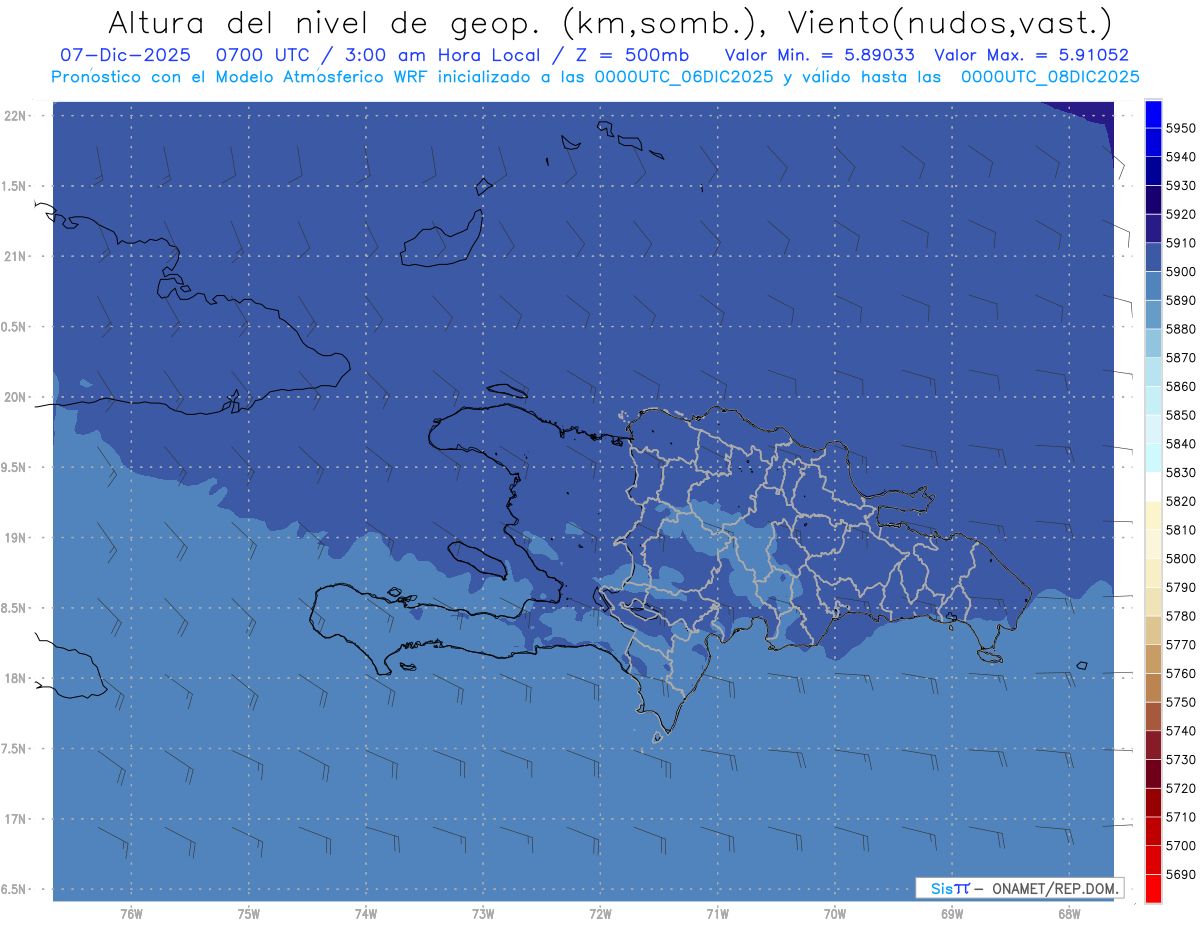
Task: Click the '5720' colorbar label
Action: click(1181, 788)
